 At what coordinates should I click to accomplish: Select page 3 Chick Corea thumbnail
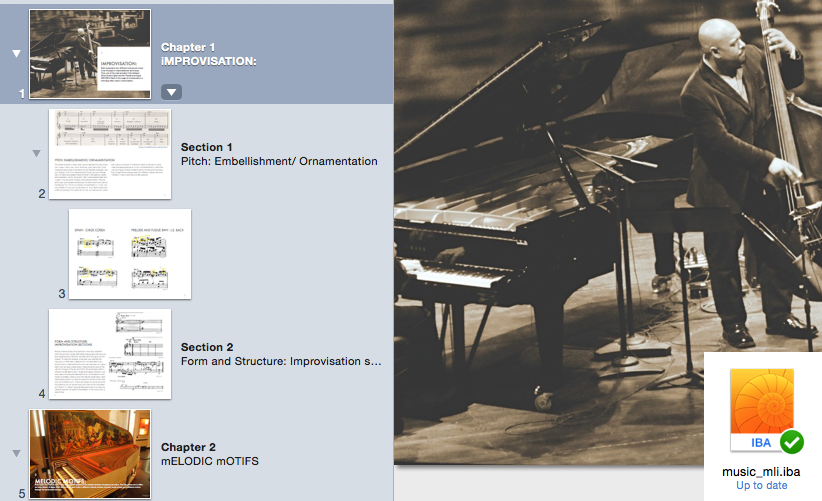tap(130, 254)
